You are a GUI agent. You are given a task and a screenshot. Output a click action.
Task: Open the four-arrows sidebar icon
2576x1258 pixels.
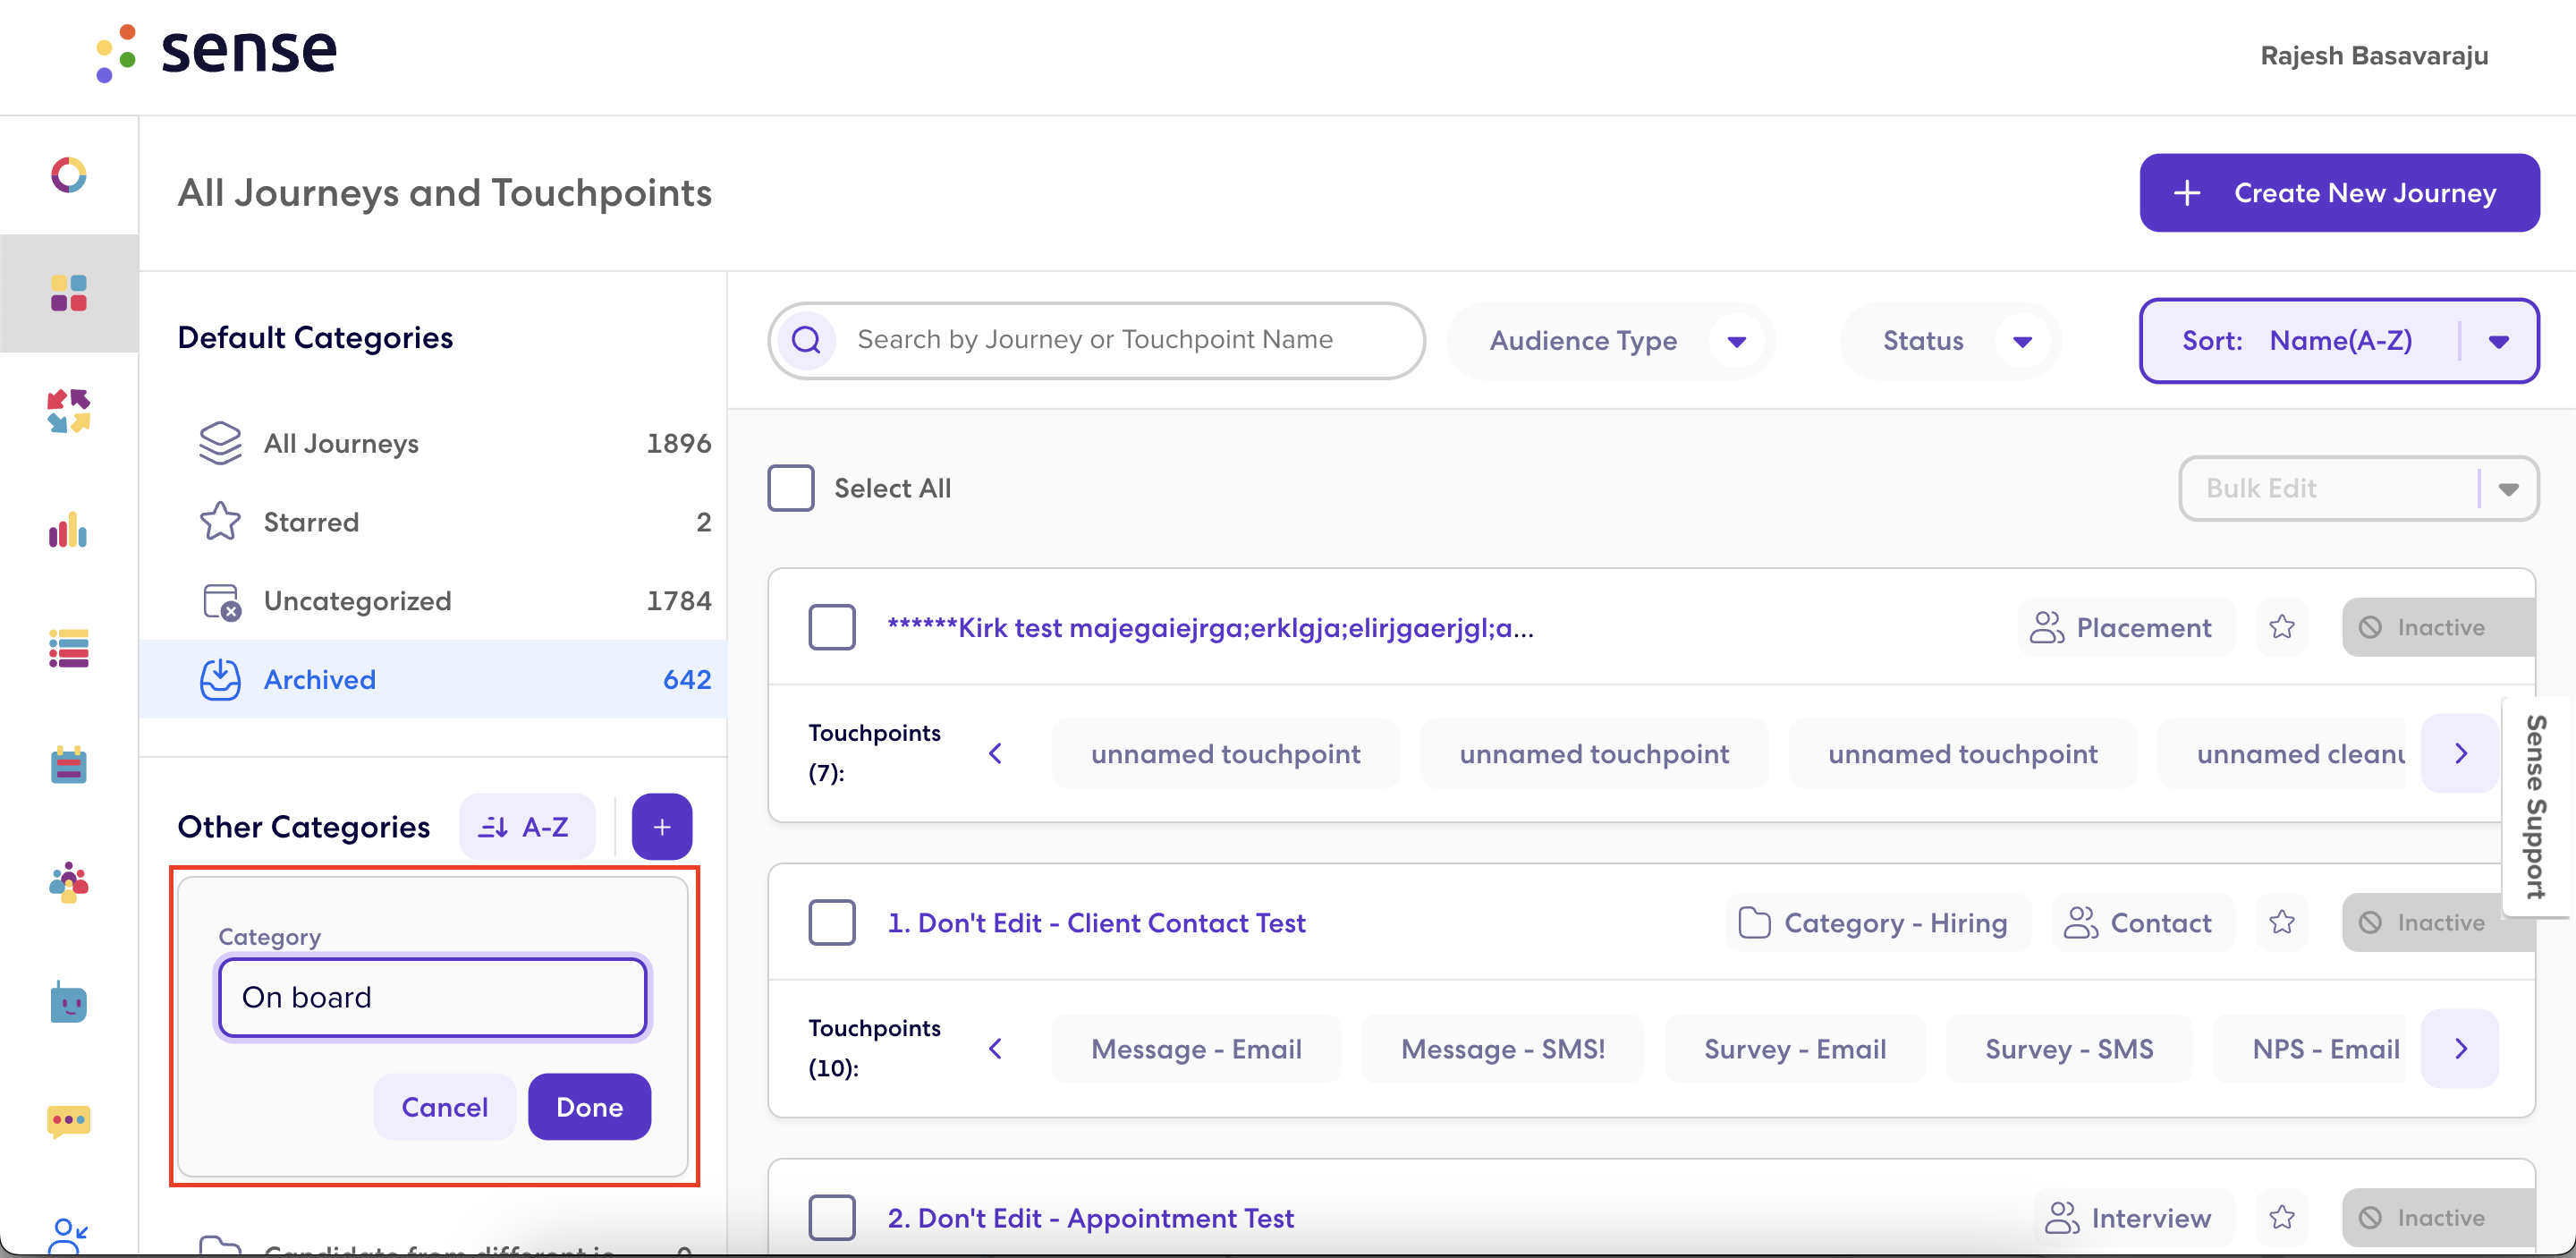(68, 411)
